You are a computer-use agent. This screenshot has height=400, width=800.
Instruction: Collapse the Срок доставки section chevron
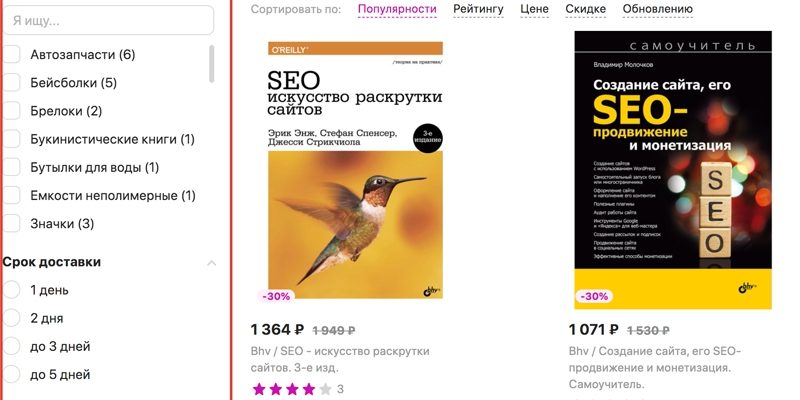tap(211, 263)
